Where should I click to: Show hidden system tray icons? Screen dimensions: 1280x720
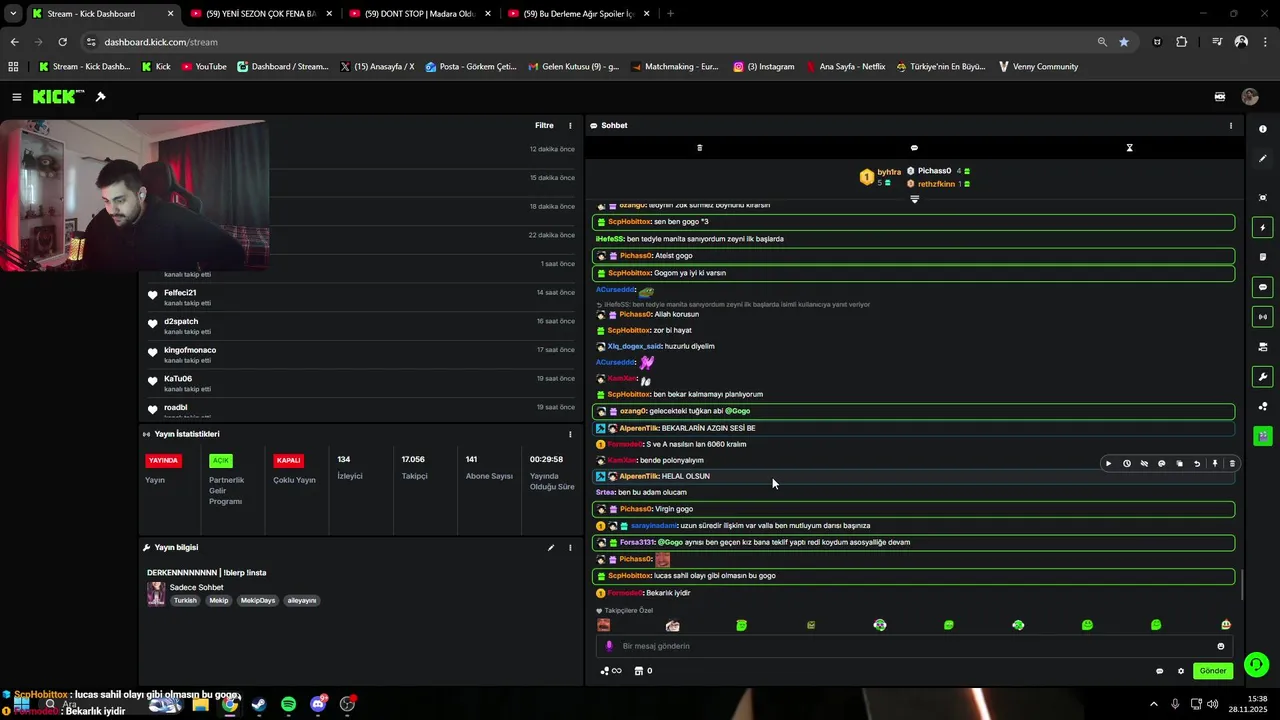(x=1153, y=704)
